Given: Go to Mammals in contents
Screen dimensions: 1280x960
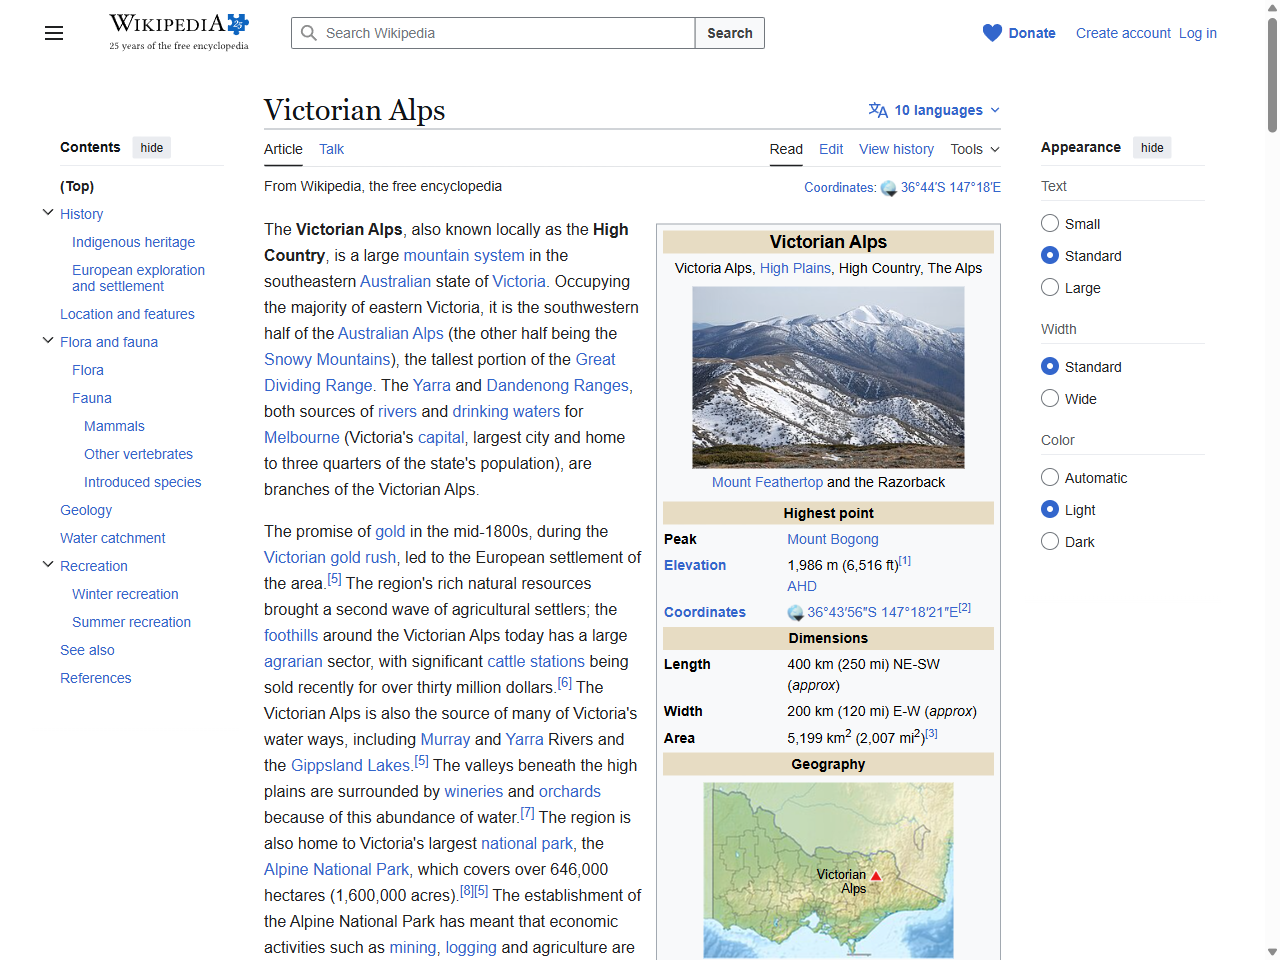Looking at the screenshot, I should [x=114, y=426].
